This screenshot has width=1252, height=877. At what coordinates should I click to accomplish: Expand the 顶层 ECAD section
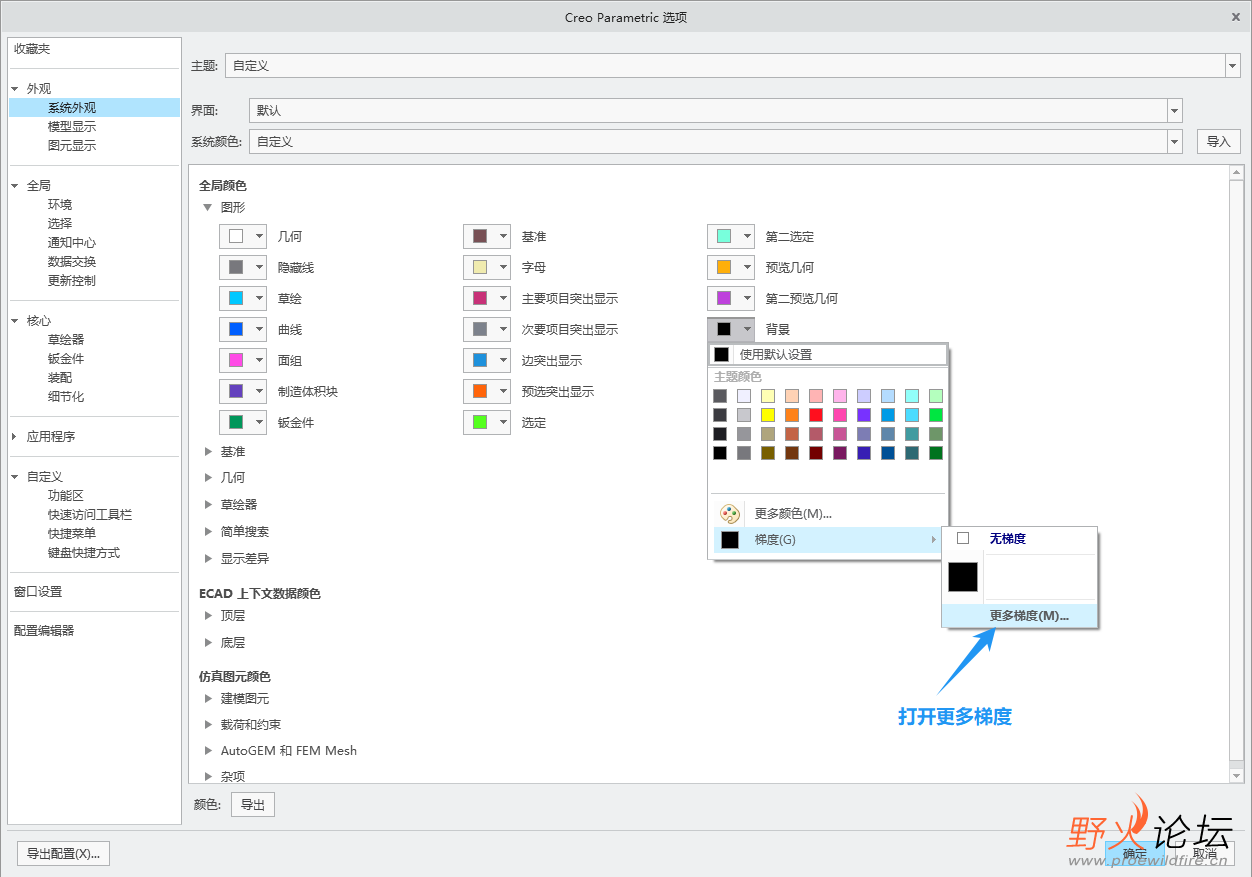208,616
